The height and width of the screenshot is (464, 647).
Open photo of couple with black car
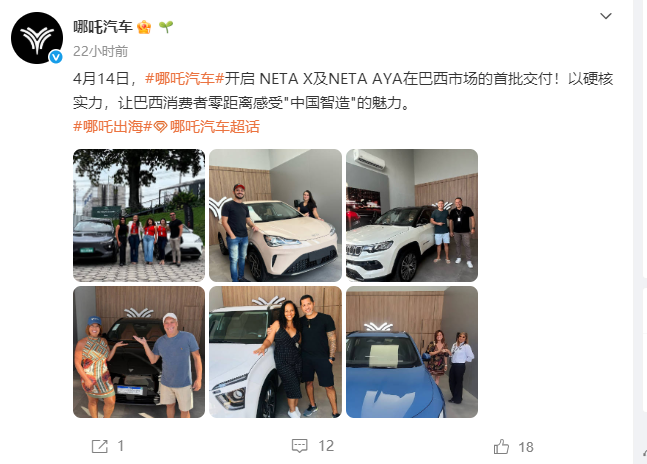pyautogui.click(x=139, y=352)
